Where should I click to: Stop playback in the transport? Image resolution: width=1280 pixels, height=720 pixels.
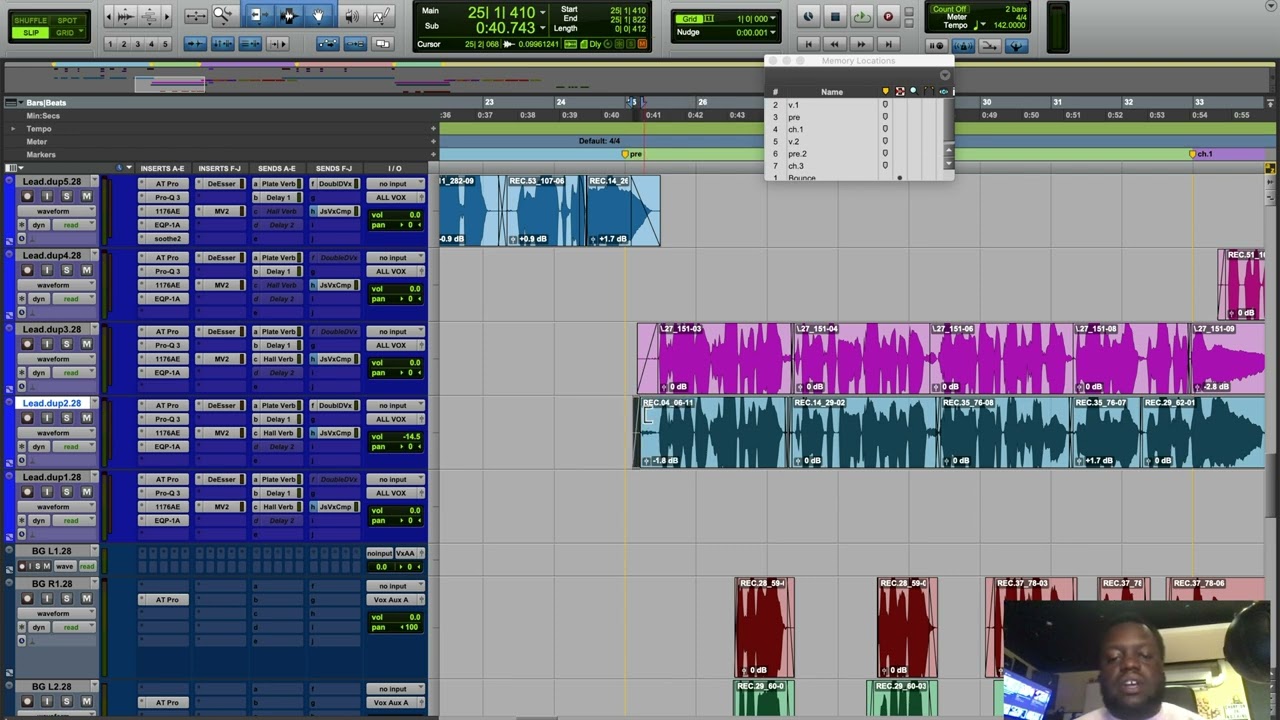click(x=835, y=16)
